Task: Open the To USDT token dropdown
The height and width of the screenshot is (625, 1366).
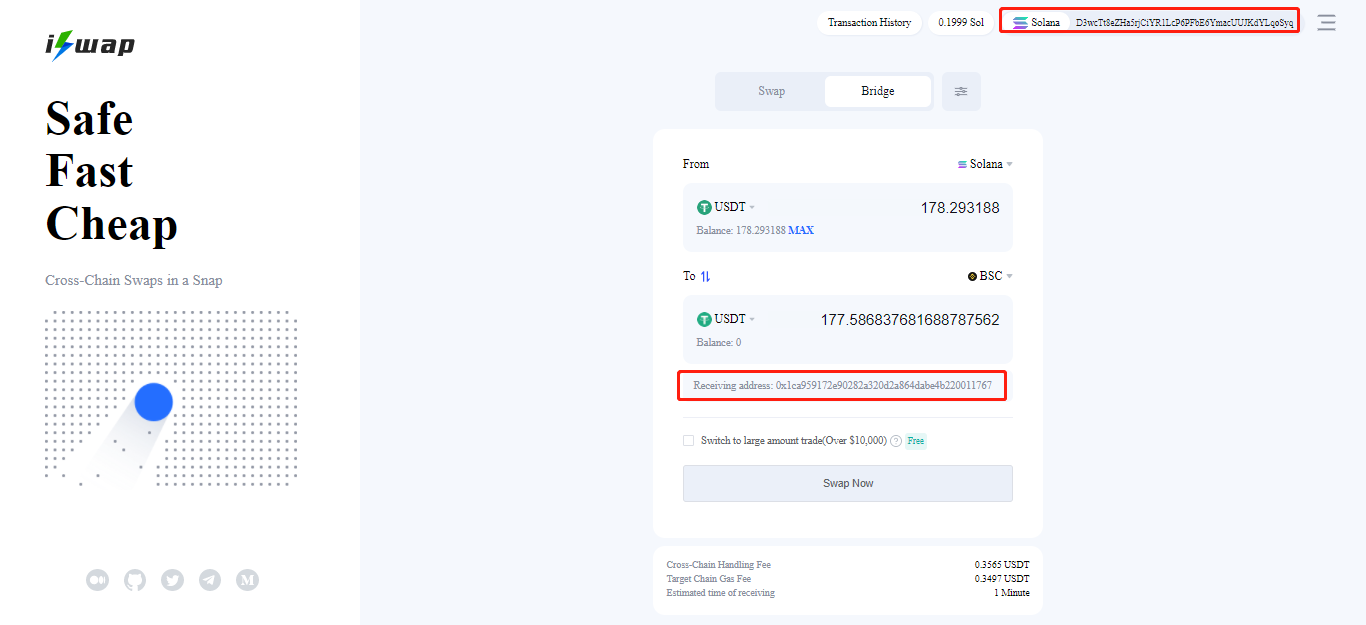Action: pos(726,319)
